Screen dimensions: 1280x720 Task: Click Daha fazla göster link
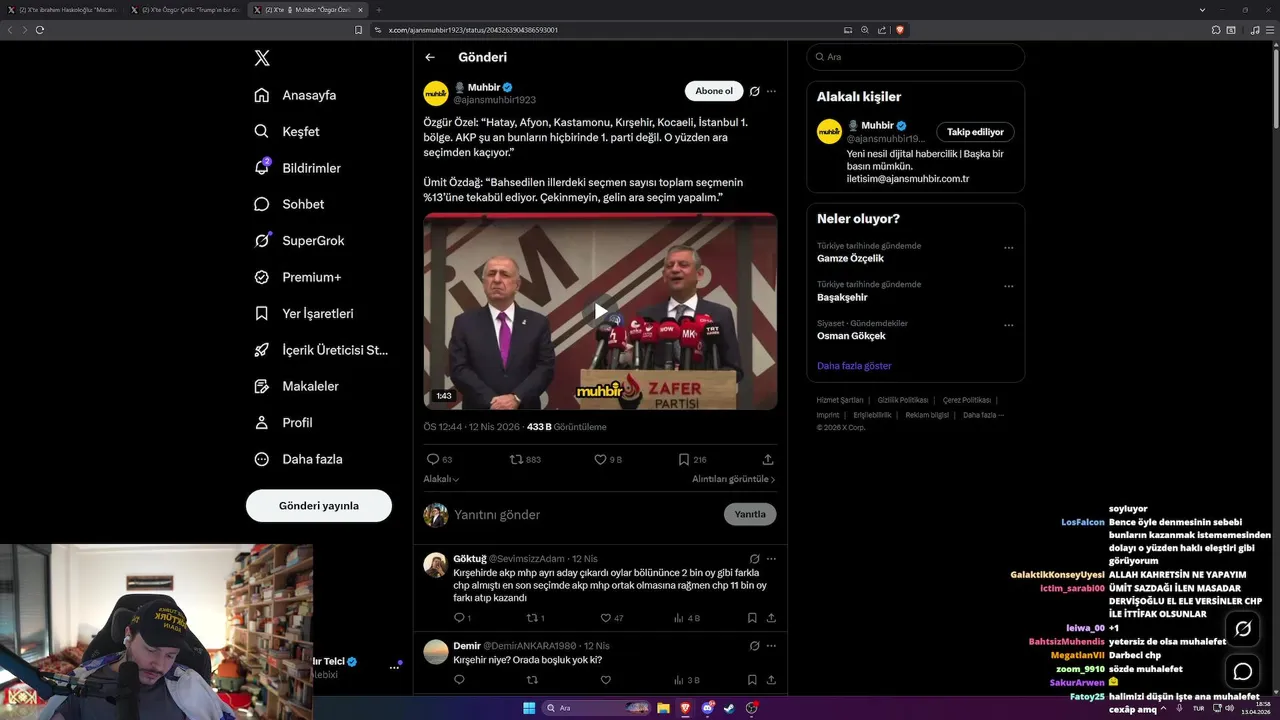(854, 366)
